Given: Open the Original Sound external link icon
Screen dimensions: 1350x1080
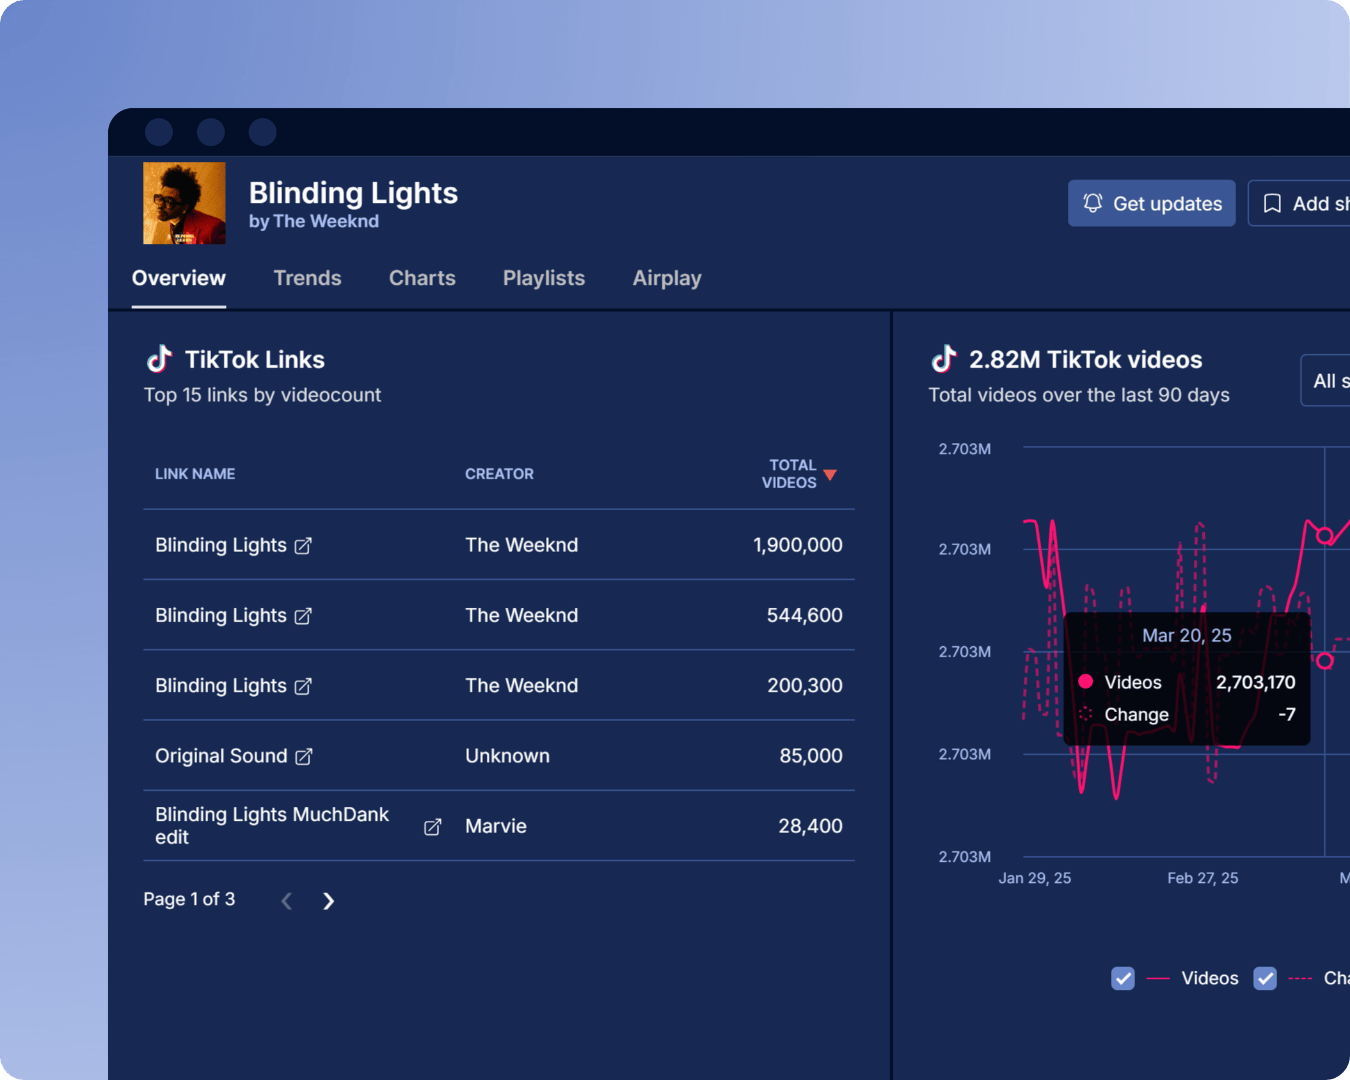Looking at the screenshot, I should (x=304, y=757).
